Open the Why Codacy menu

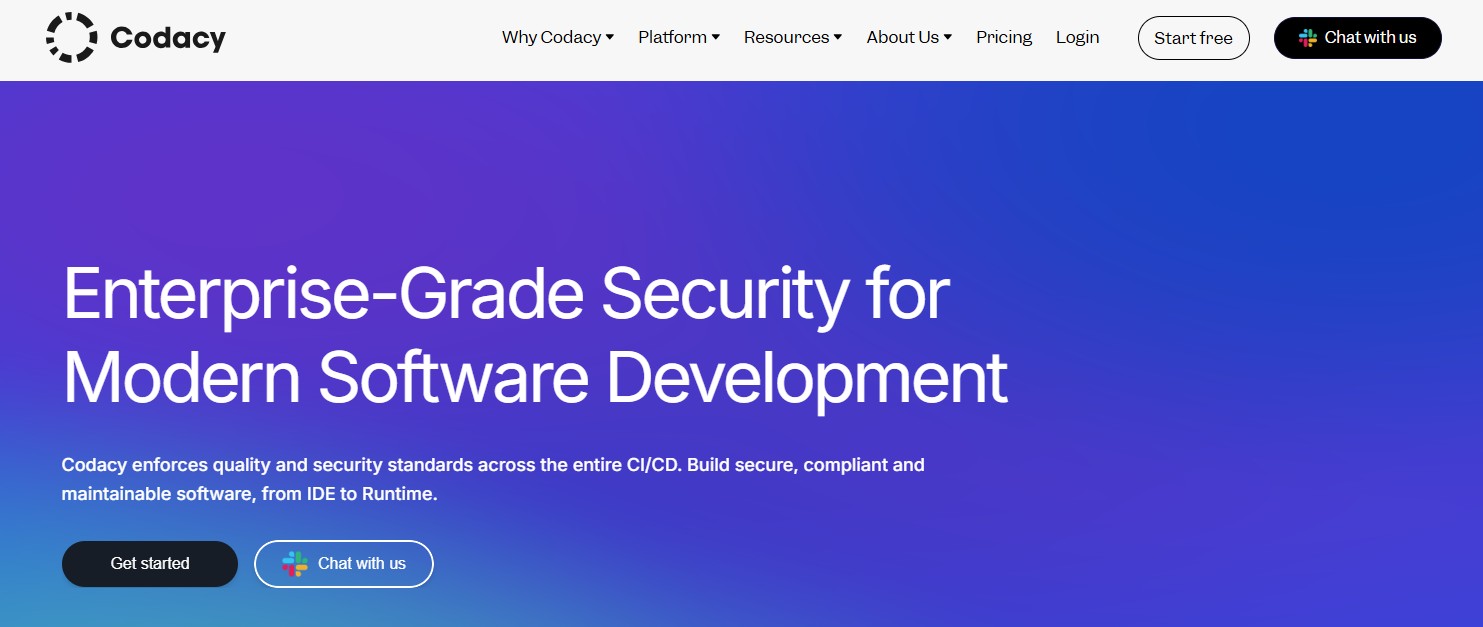pos(558,37)
